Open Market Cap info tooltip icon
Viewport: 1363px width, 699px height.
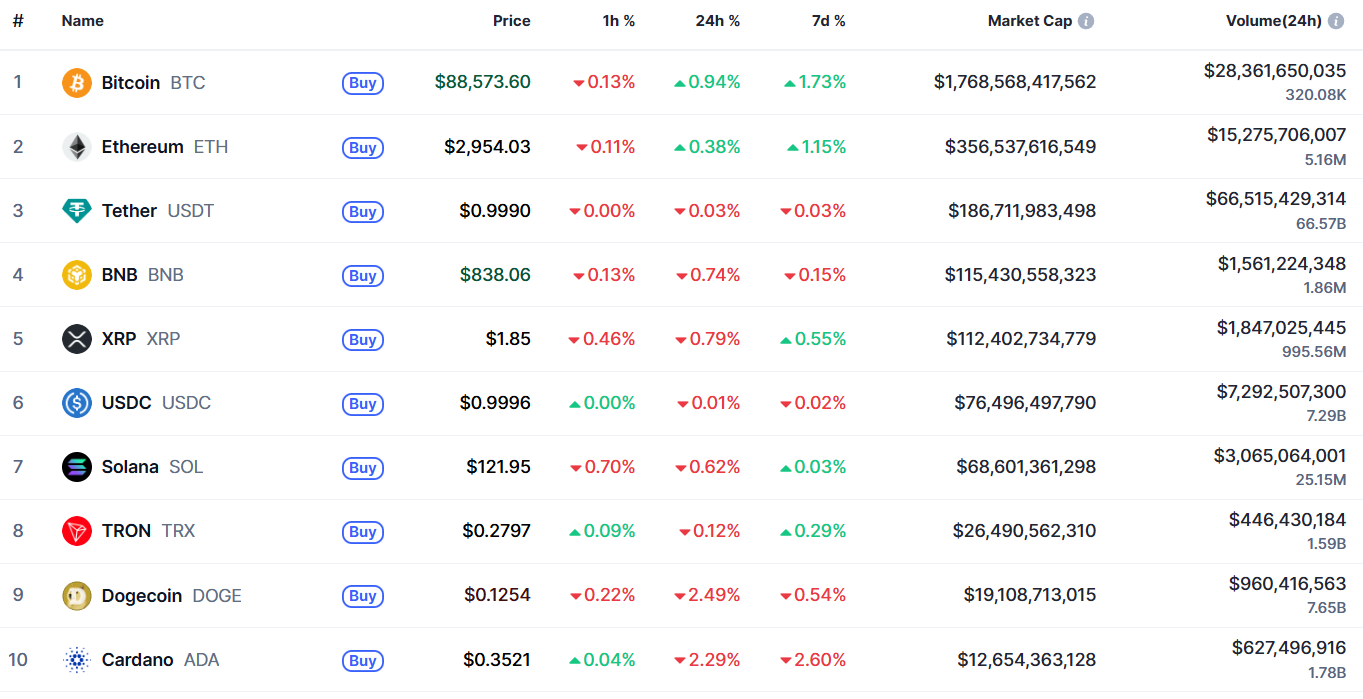click(1086, 21)
